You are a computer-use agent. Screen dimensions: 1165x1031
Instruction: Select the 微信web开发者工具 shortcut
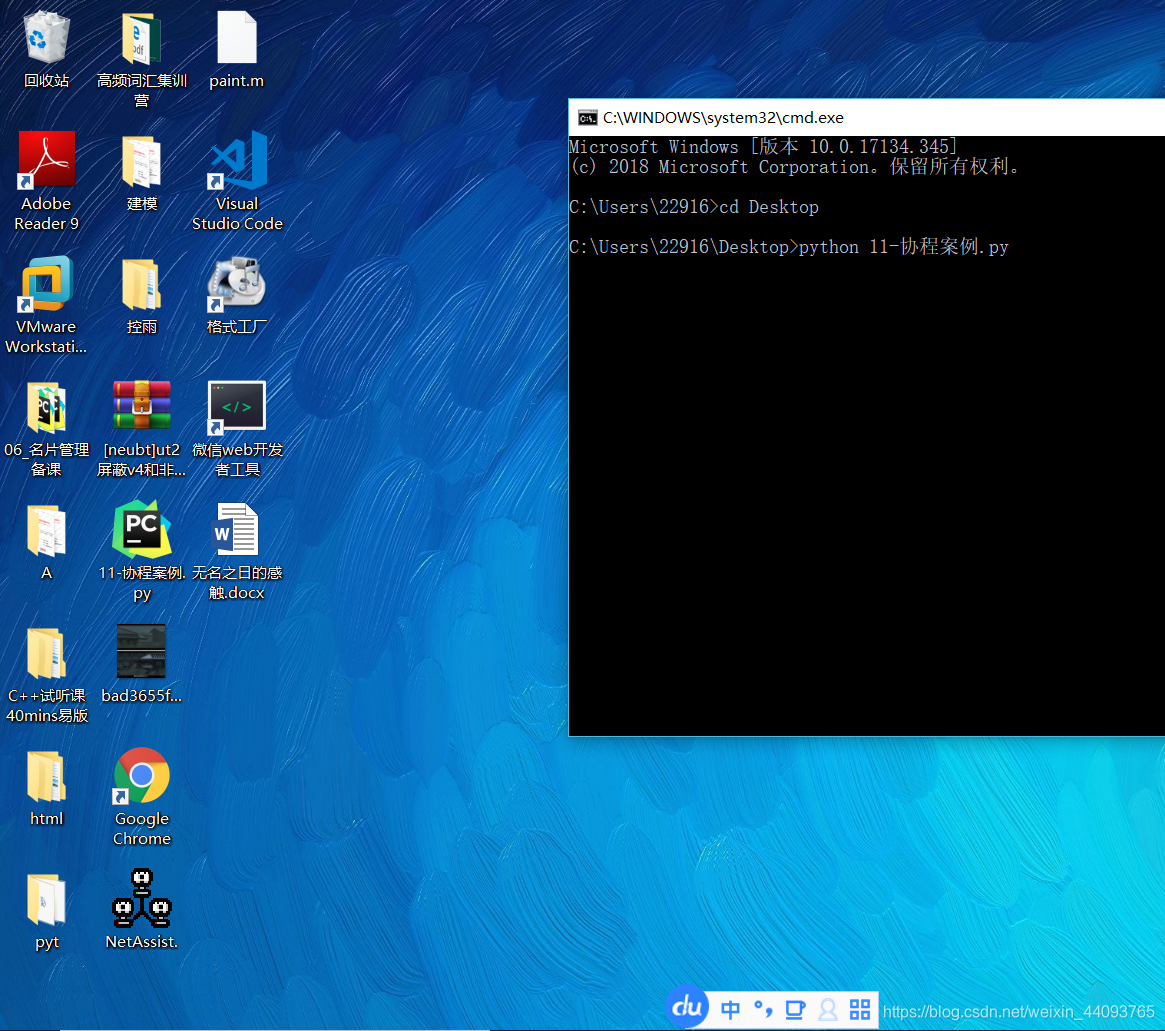(236, 407)
